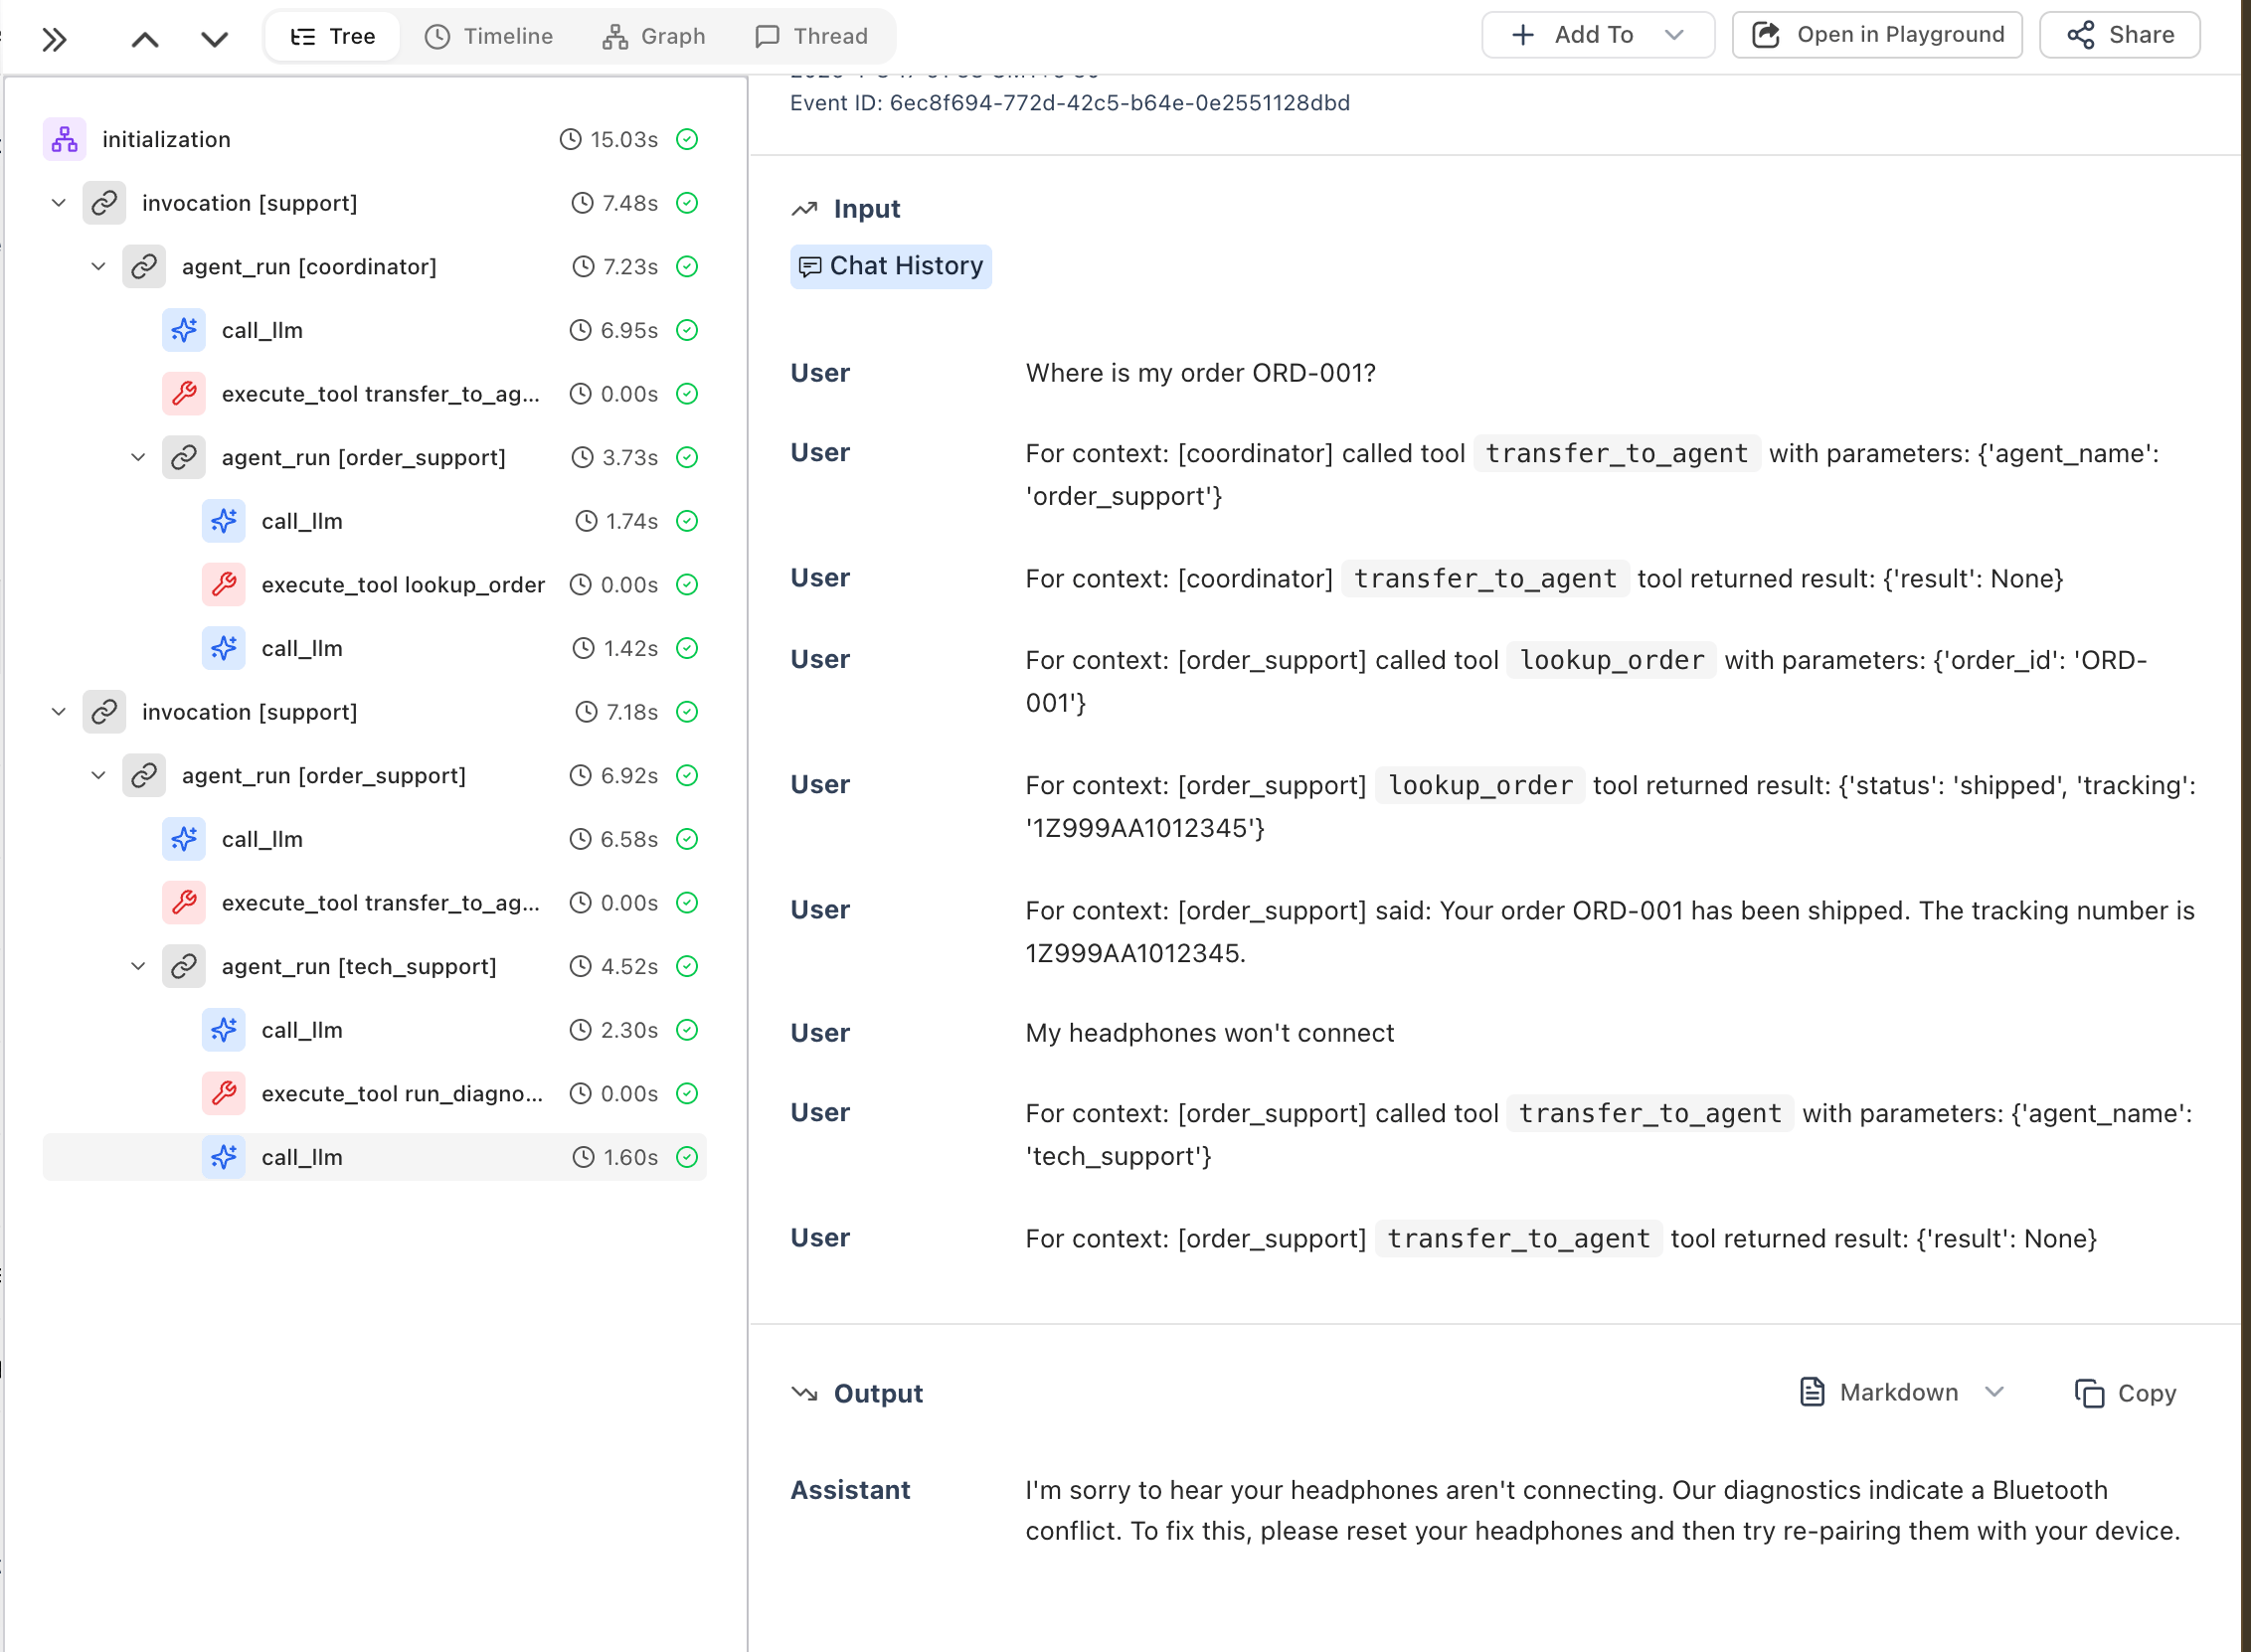Click 7.23s duration of agent_run [coordinator]
This screenshot has height=1652, width=2251.
(x=630, y=267)
